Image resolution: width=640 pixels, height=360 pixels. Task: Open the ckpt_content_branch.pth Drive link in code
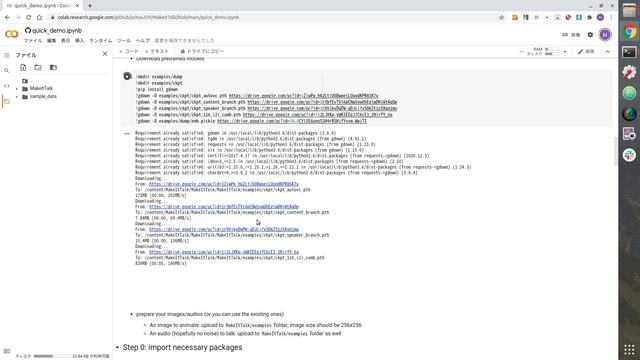[x=322, y=102]
